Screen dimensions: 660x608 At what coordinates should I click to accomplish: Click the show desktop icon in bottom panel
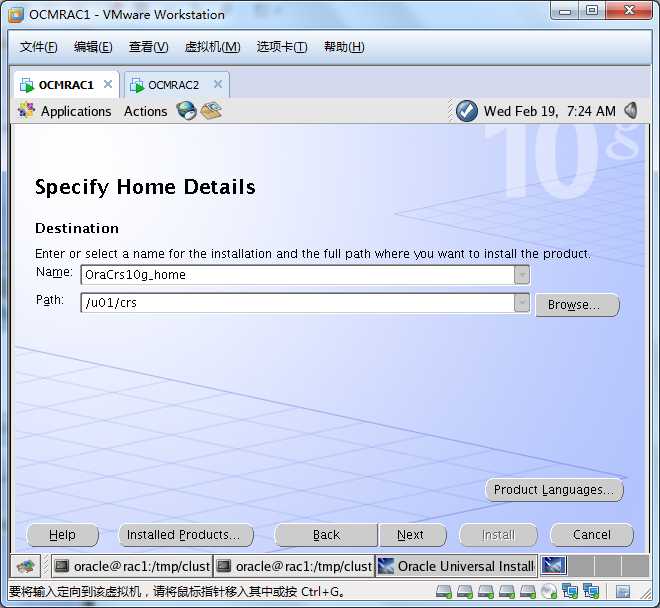click(25, 566)
